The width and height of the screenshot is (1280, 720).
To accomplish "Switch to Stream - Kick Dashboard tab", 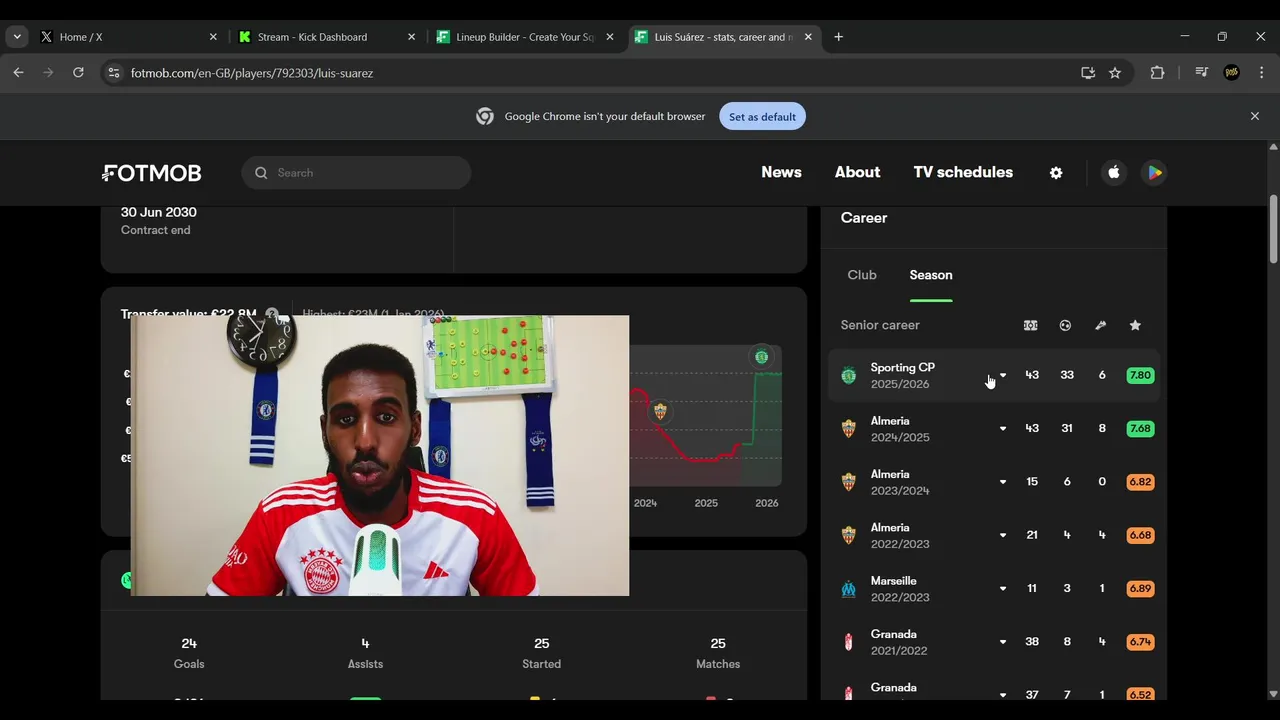I will 328,37.
